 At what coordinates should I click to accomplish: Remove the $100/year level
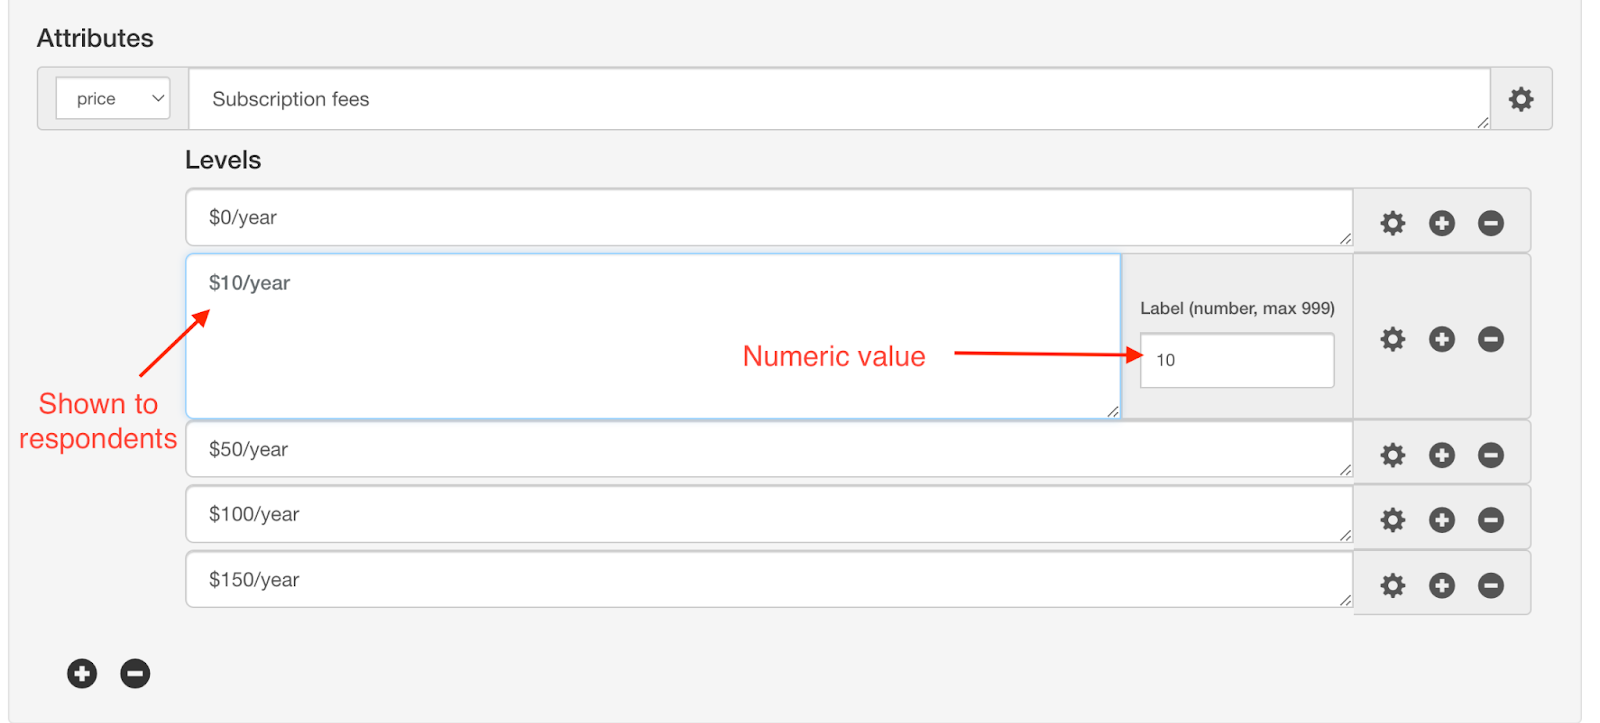pos(1491,520)
